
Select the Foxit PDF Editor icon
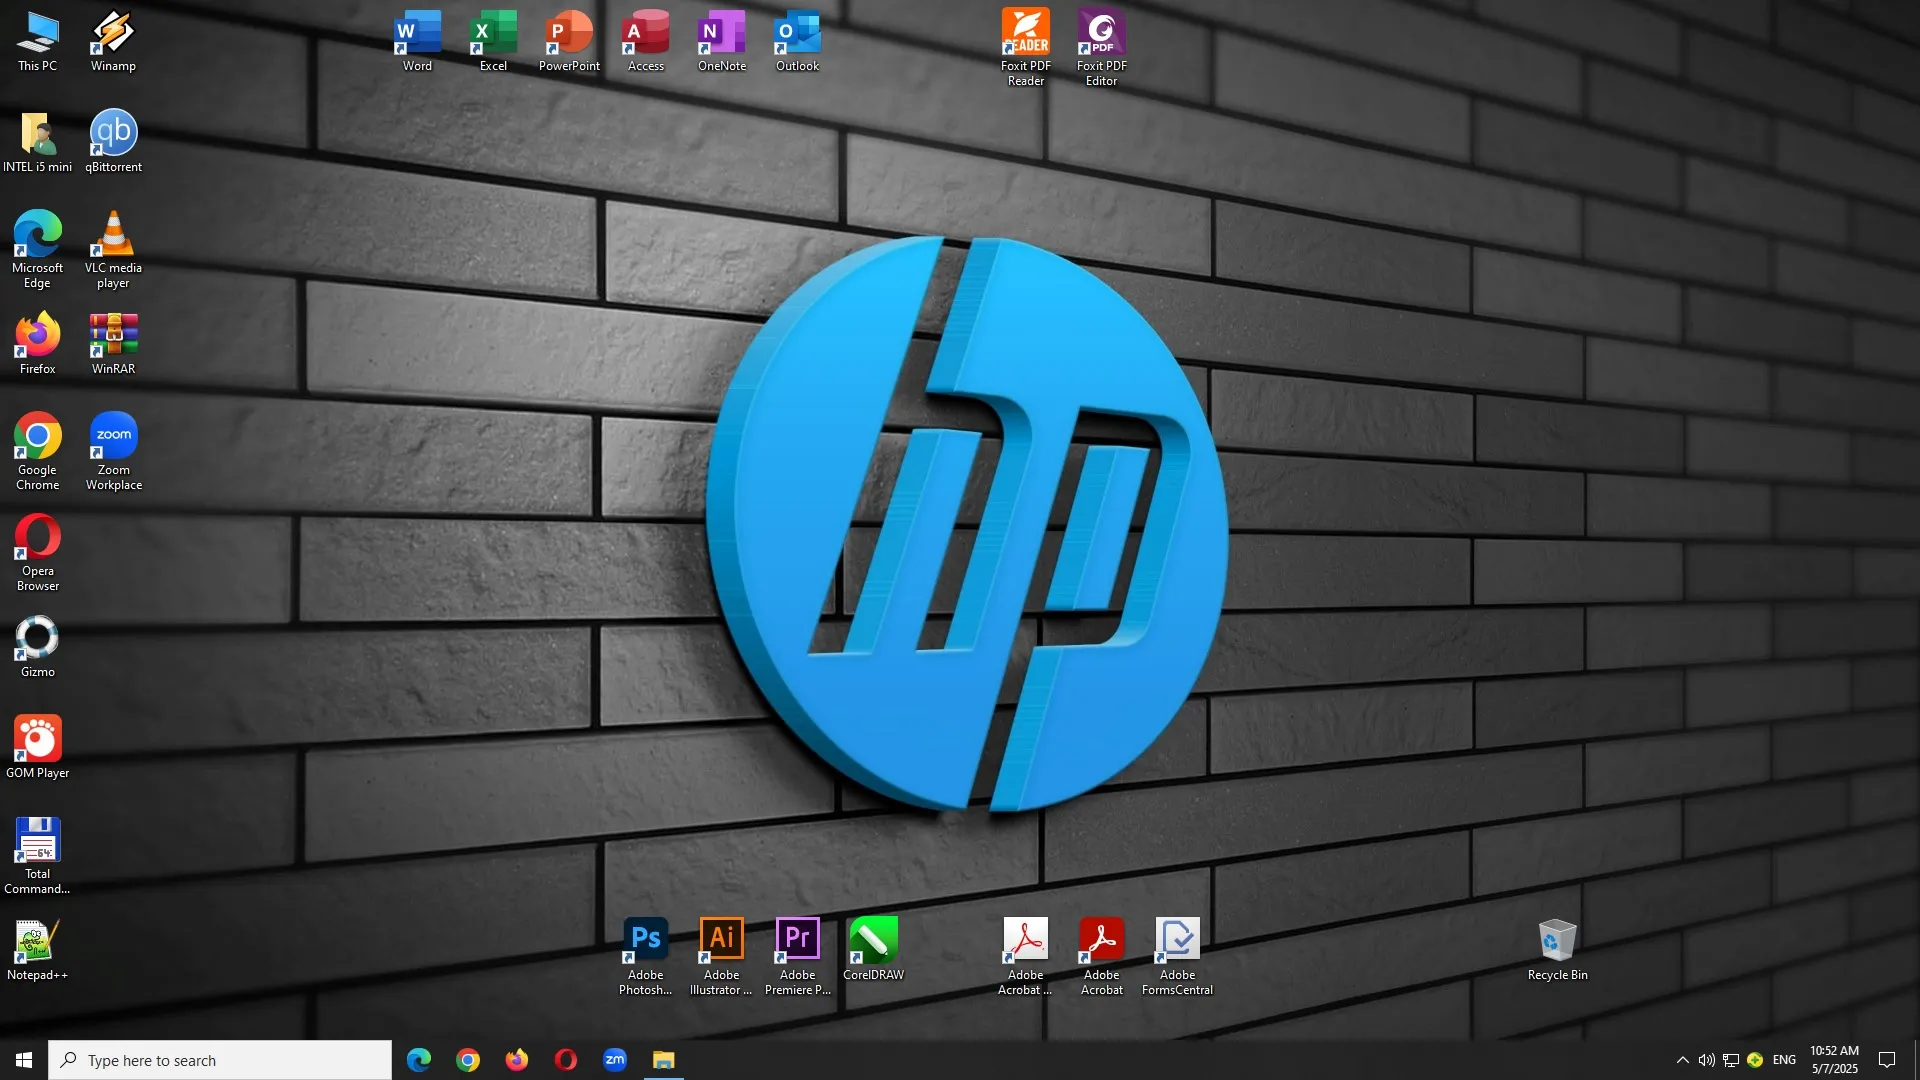tap(1102, 48)
